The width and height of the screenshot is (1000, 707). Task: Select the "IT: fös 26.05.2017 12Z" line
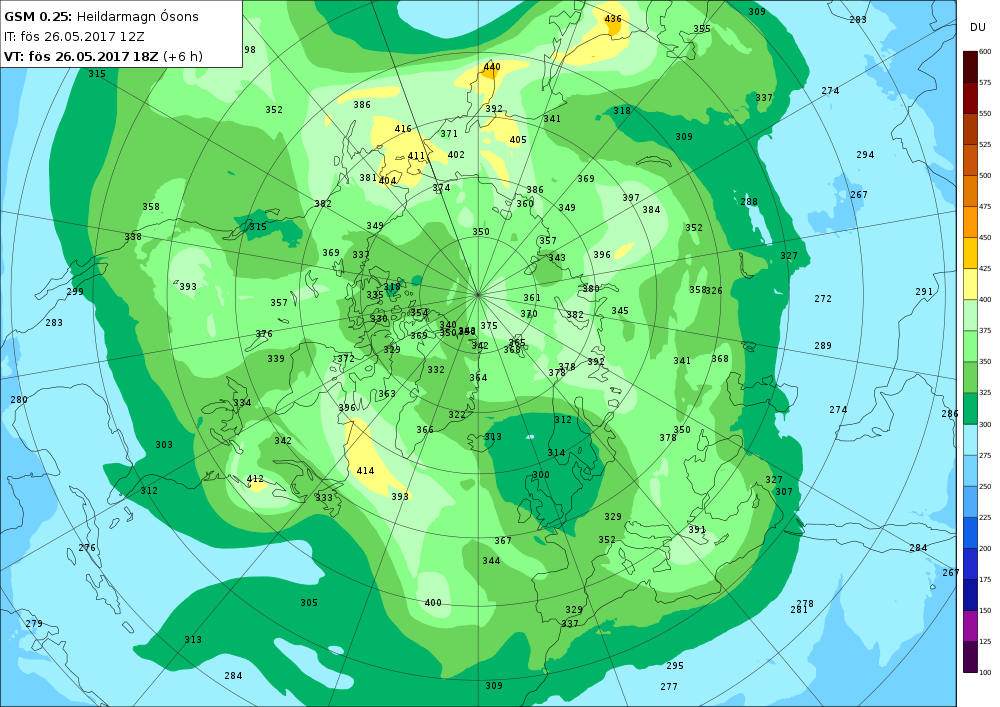74,36
